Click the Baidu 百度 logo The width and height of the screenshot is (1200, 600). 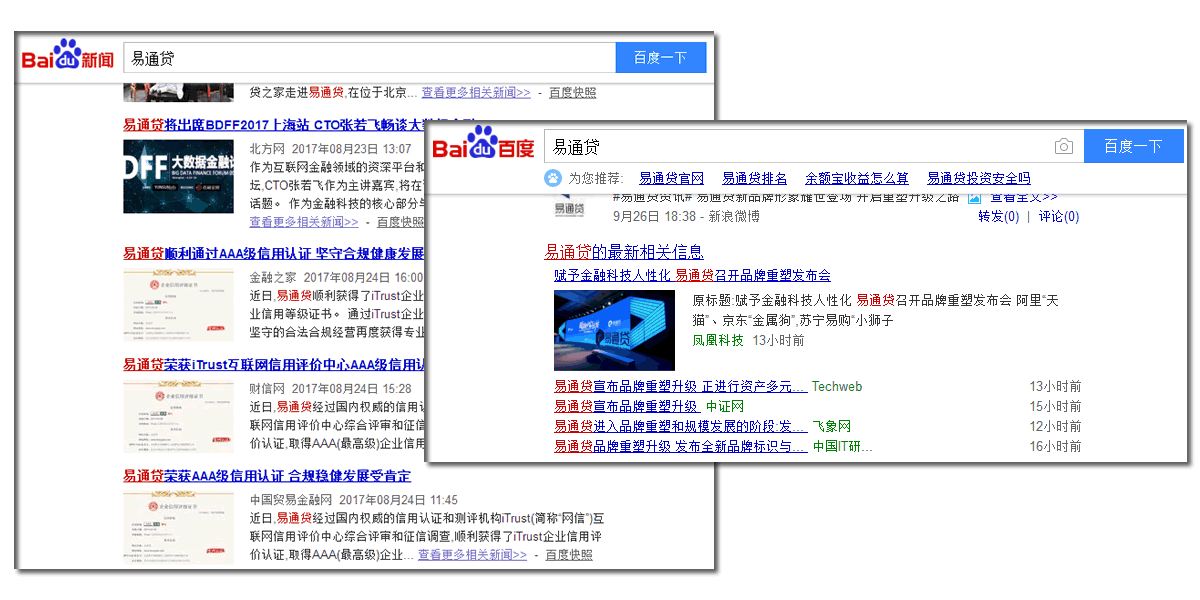(484, 146)
